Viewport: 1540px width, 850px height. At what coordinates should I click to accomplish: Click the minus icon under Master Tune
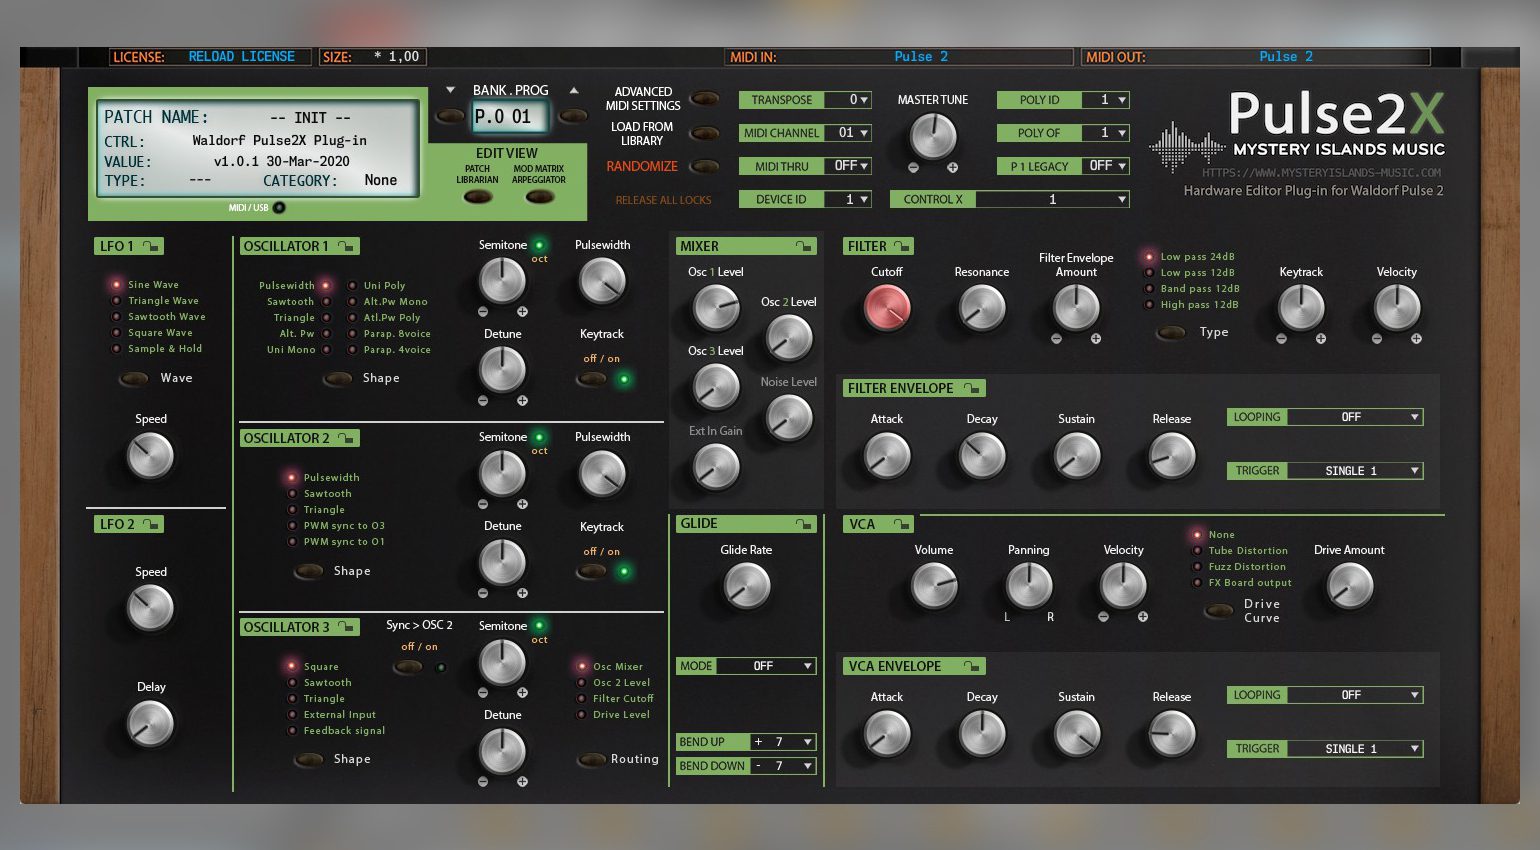(x=913, y=168)
